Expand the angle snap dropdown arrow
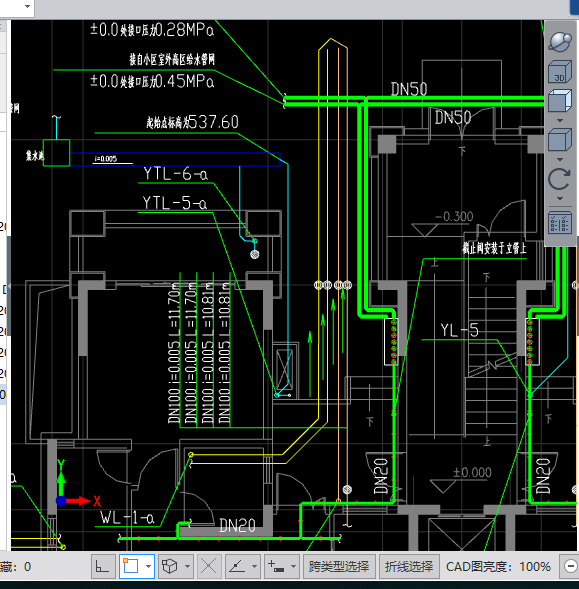This screenshot has height=589, width=579. click(254, 566)
